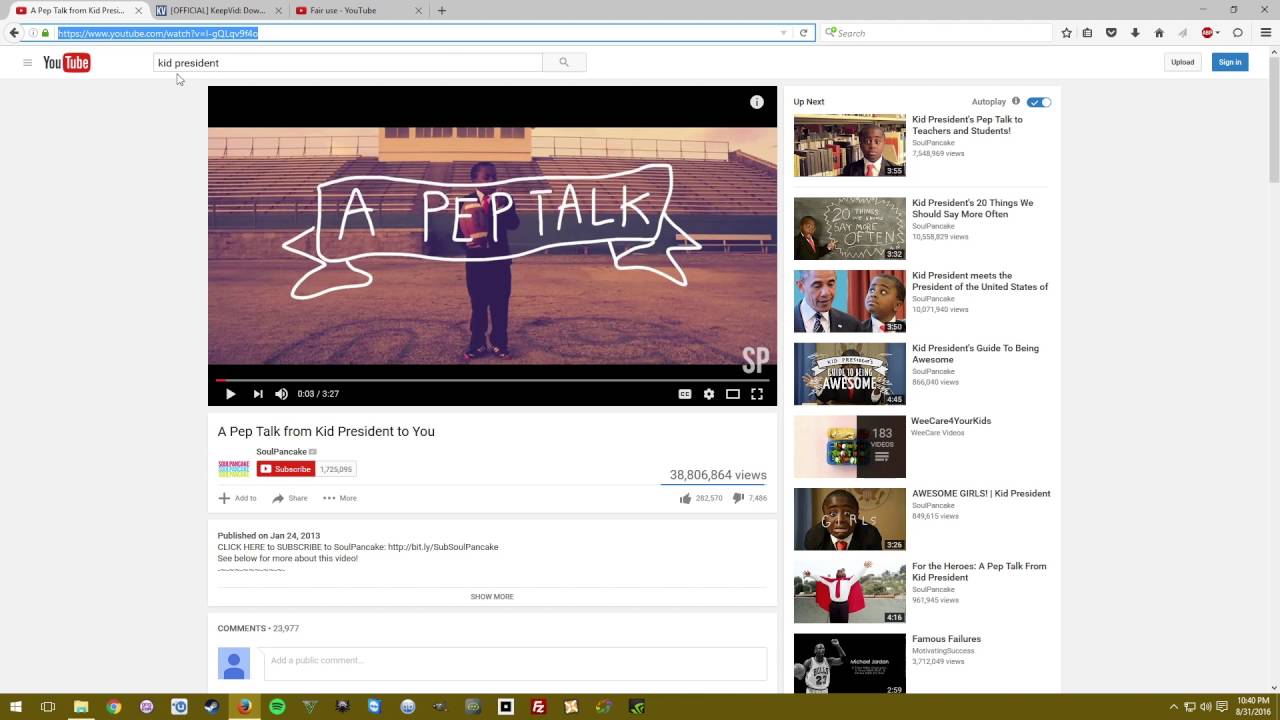
Task: Open Chrome from the taskbar
Action: [114, 707]
